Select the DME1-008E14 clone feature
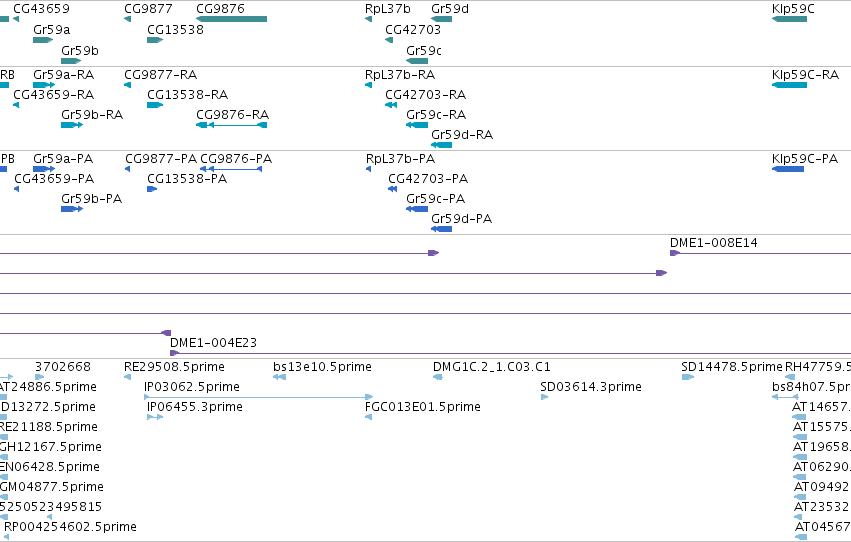Screen dimensions: 851x542 click(760, 253)
